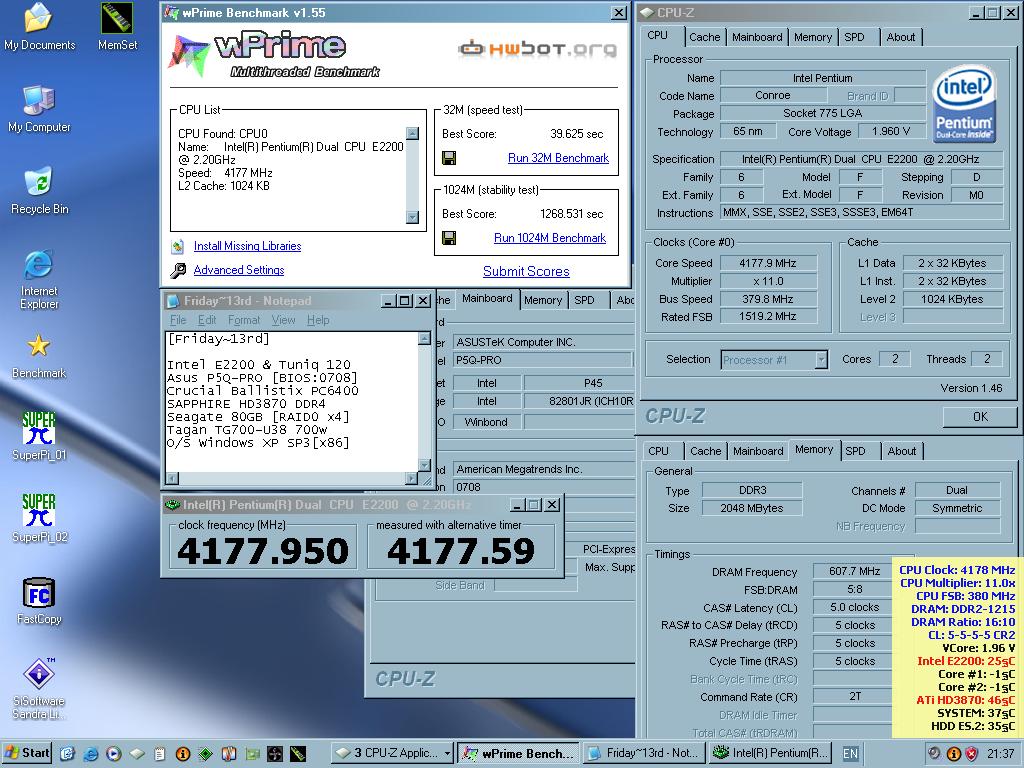Click the clock frequency readout 4177.950

point(263,551)
